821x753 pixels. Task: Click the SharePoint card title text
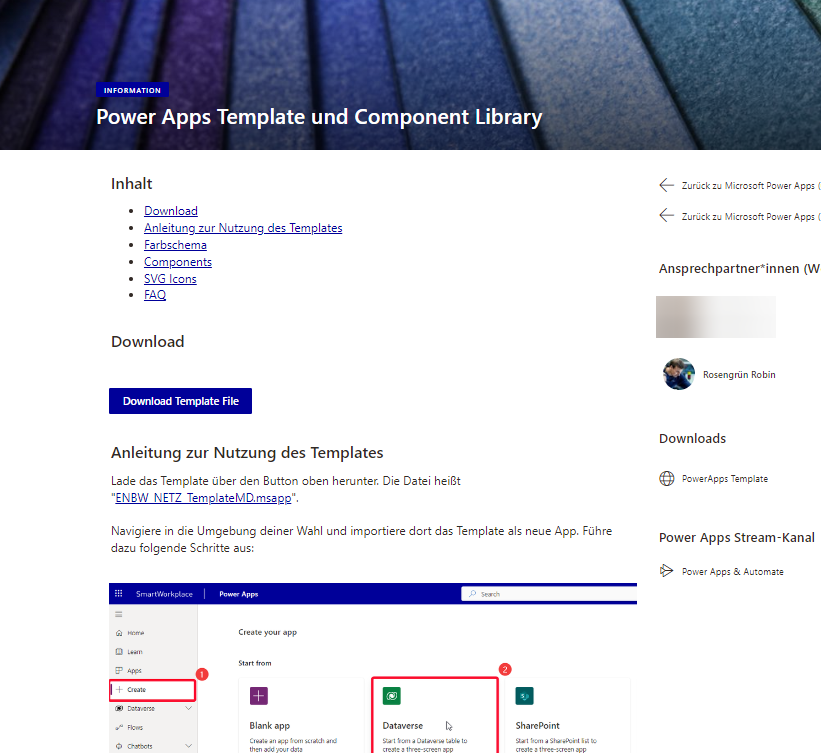537,725
